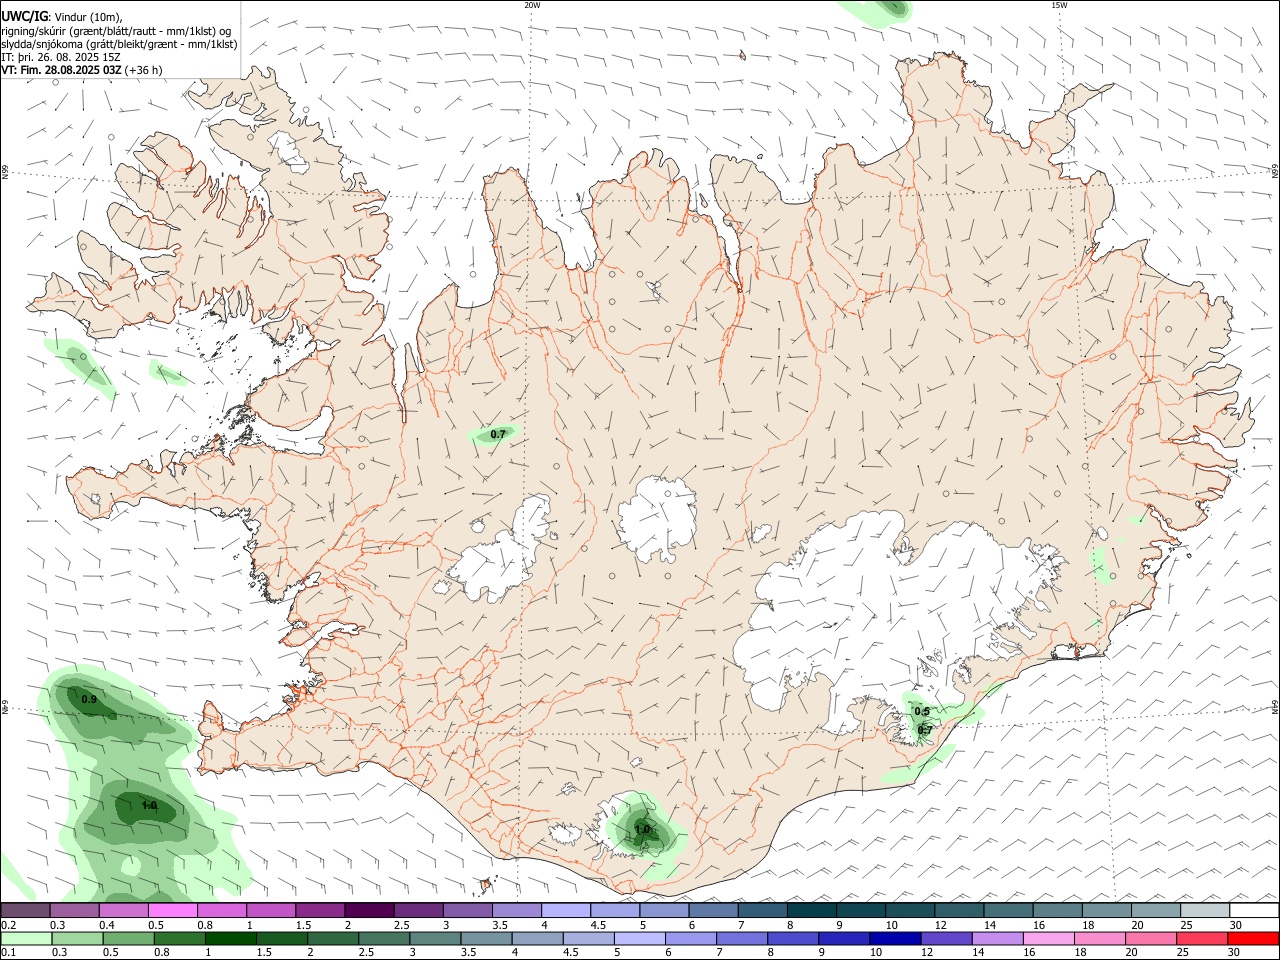Click the UWC/IG Vindur (10m) title text

point(62,17)
